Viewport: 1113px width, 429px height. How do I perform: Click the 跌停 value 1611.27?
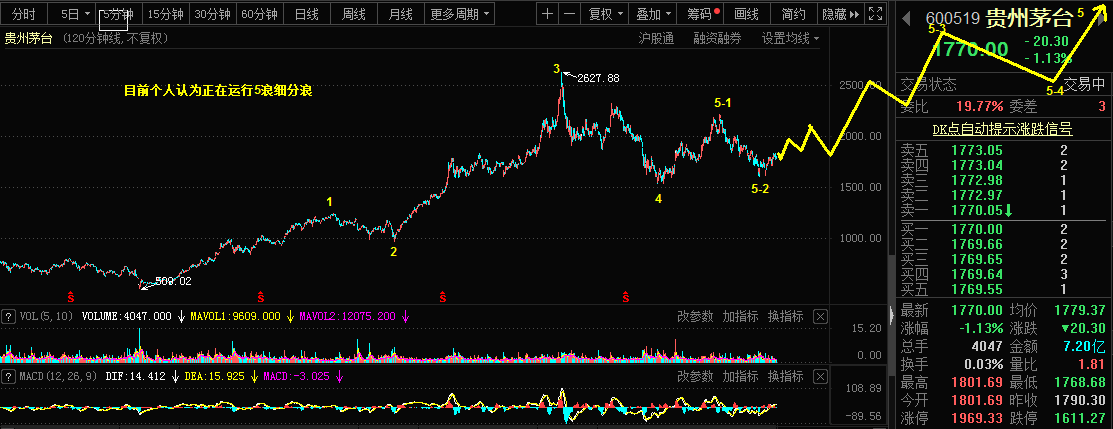pos(1080,417)
